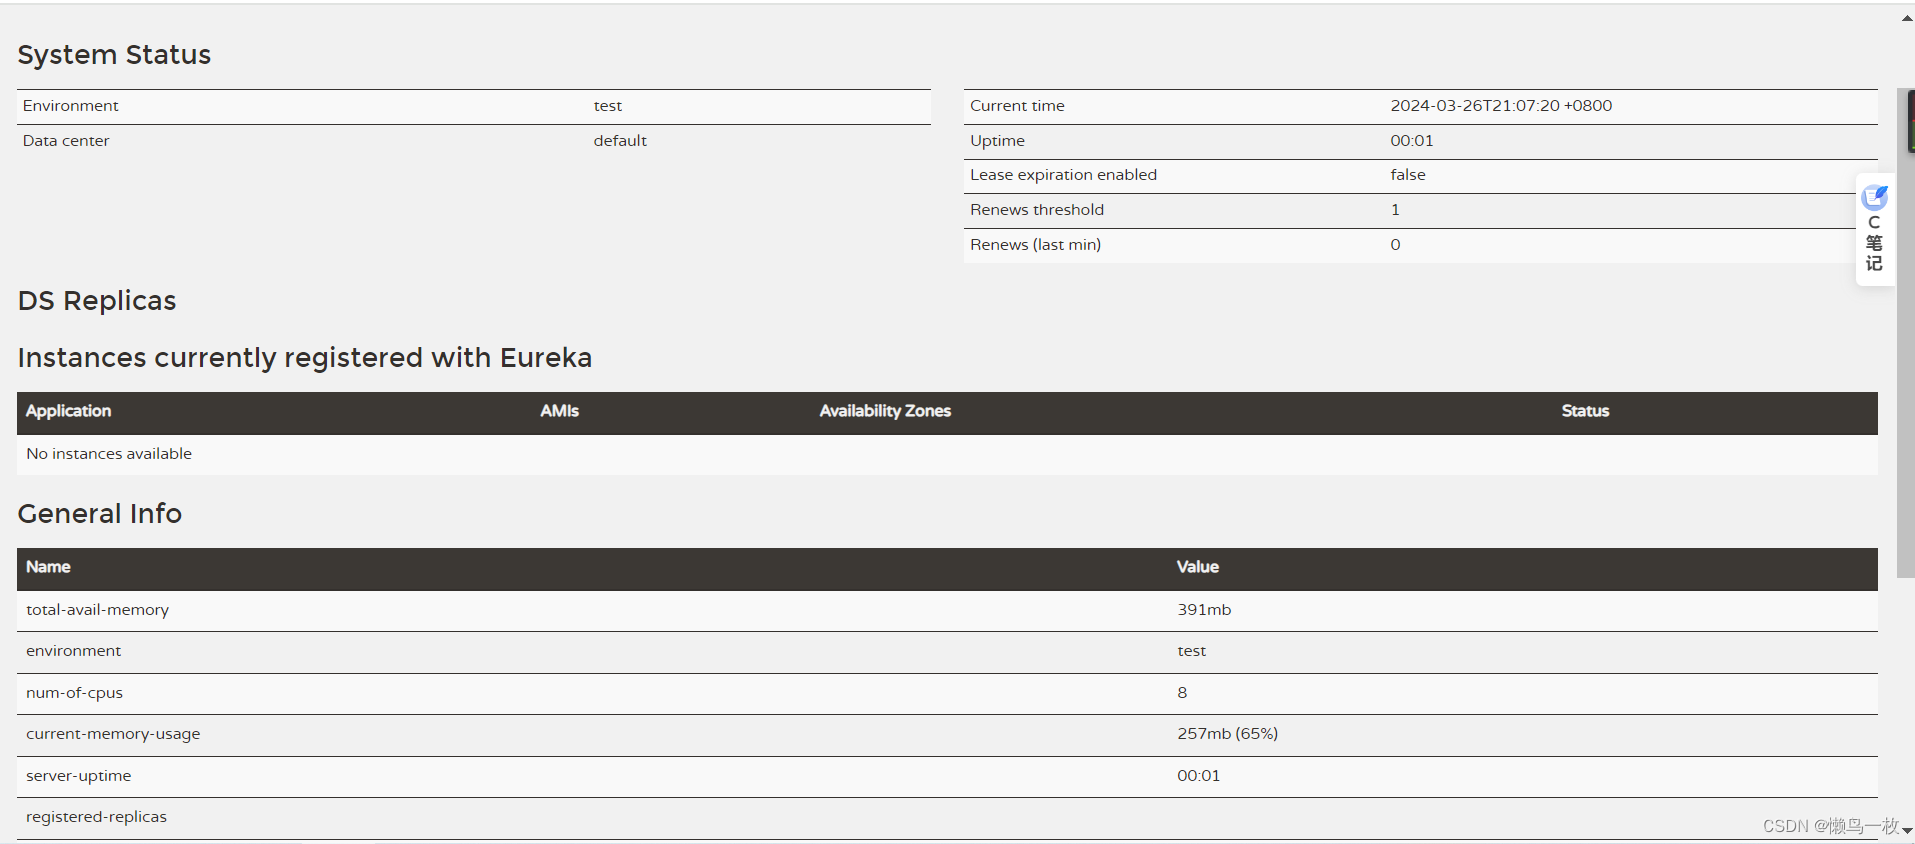Select the num-of-cpus row name

[74, 693]
